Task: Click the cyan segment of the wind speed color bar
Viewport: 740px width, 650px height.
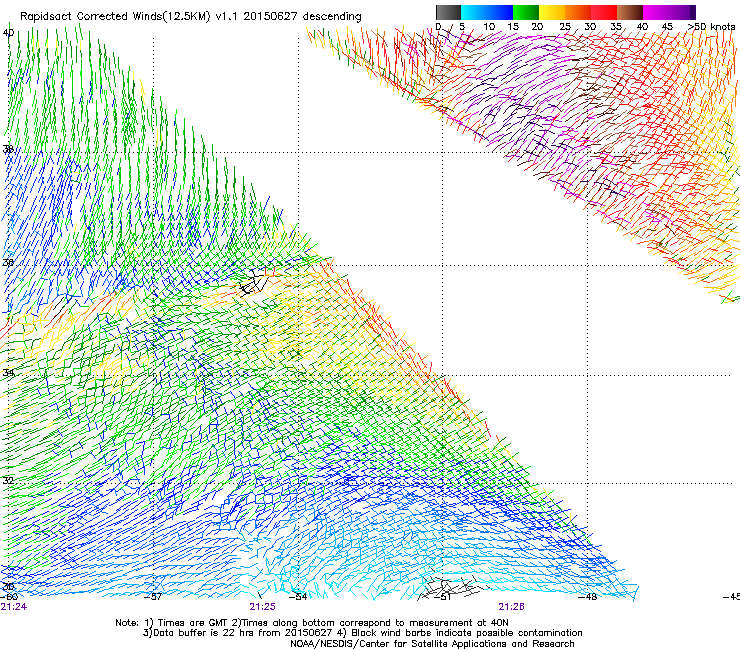Action: 473,12
